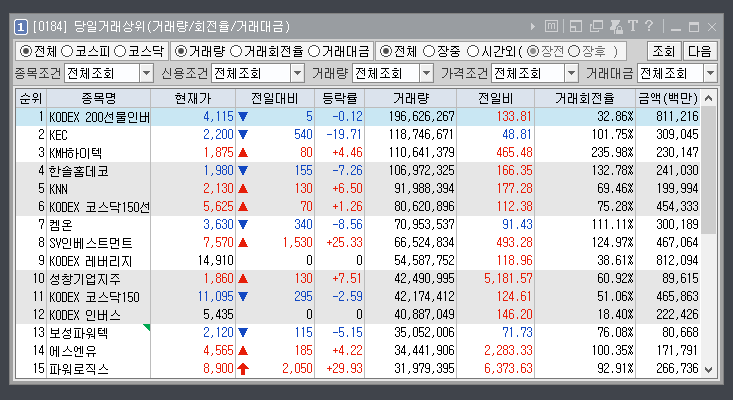Sort by the 금액(백만) column header
Viewport: 733px width, 400px height.
pos(668,99)
